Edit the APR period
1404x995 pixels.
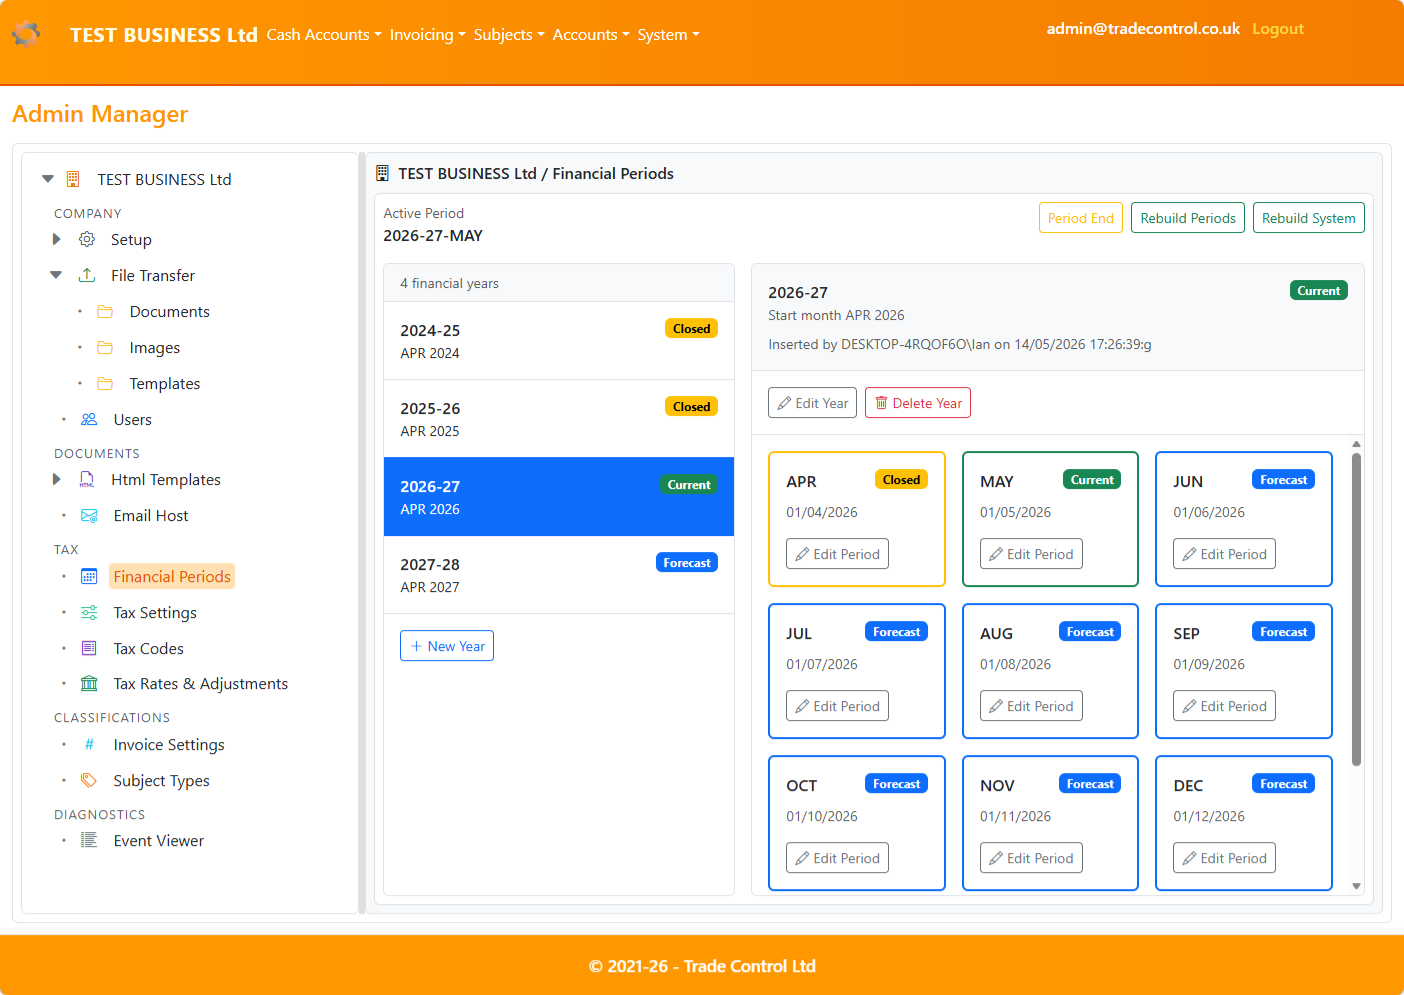837,554
